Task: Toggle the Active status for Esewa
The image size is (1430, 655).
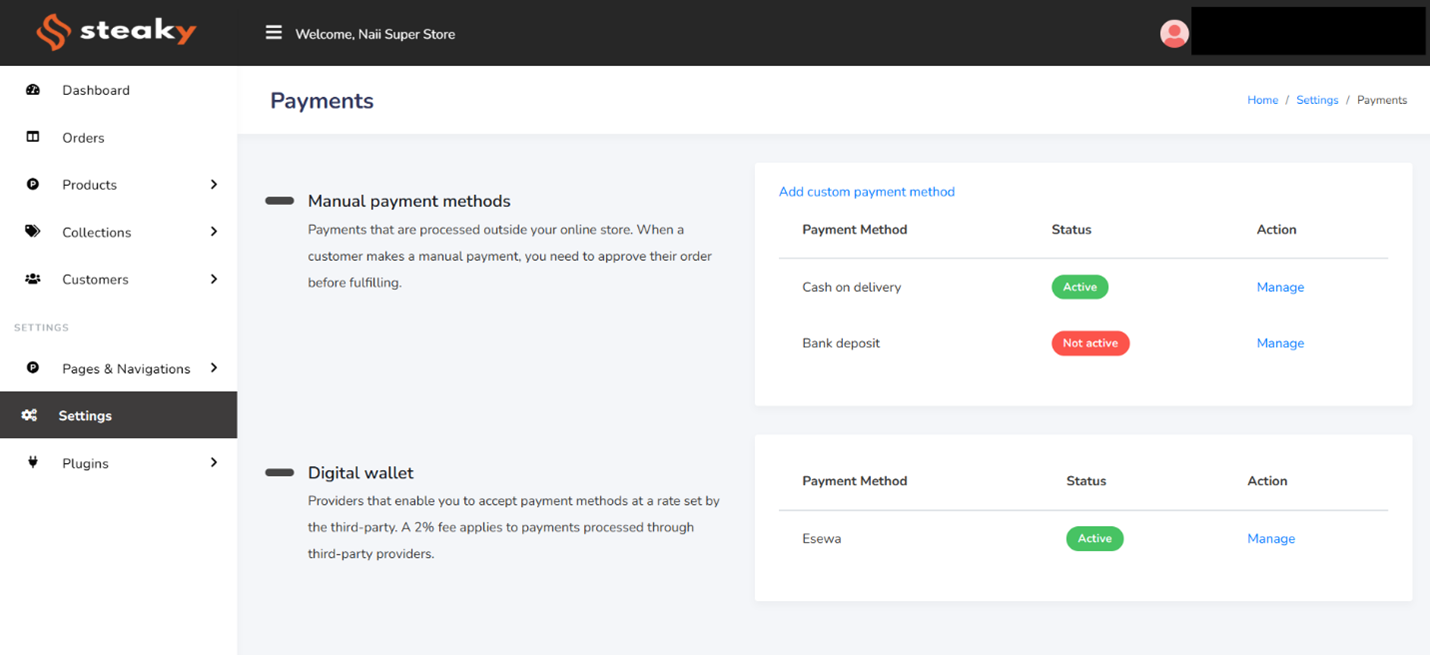Action: point(1094,538)
